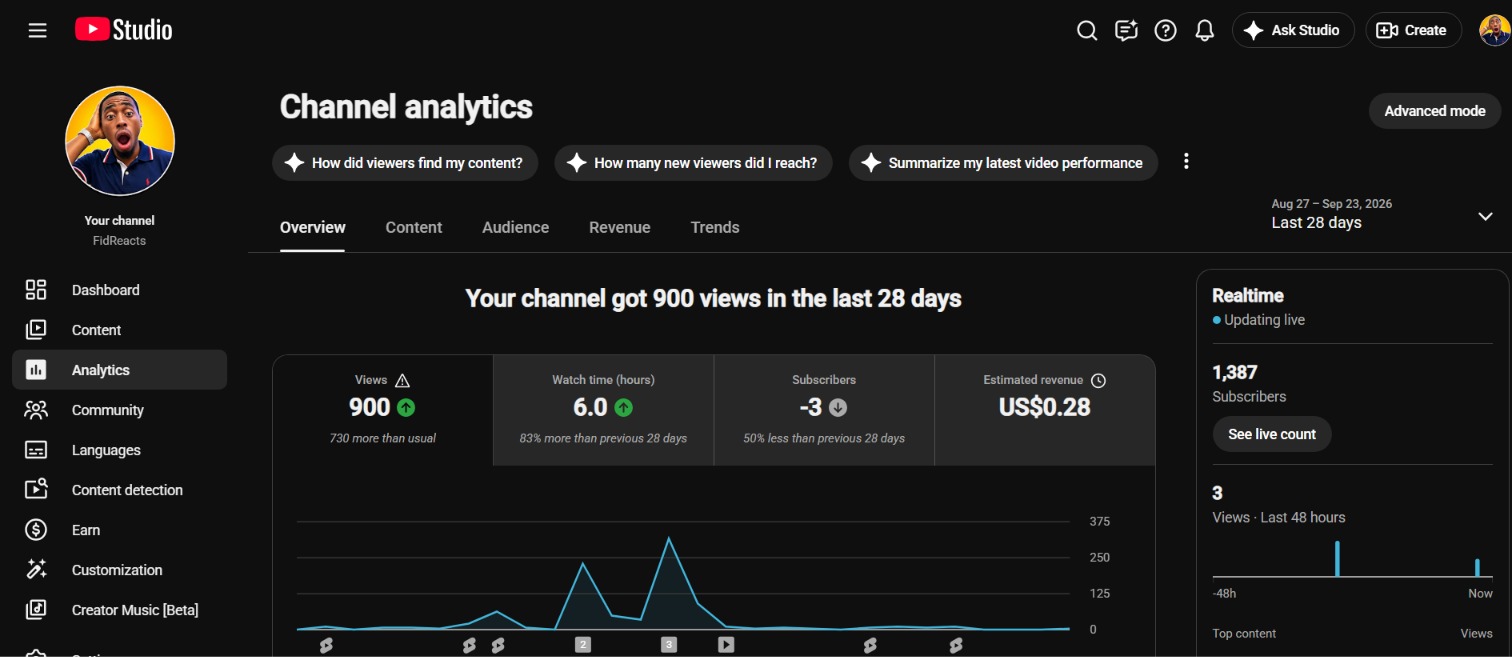Click the YouTube Studio logo
The image size is (1512, 657).
[123, 30]
